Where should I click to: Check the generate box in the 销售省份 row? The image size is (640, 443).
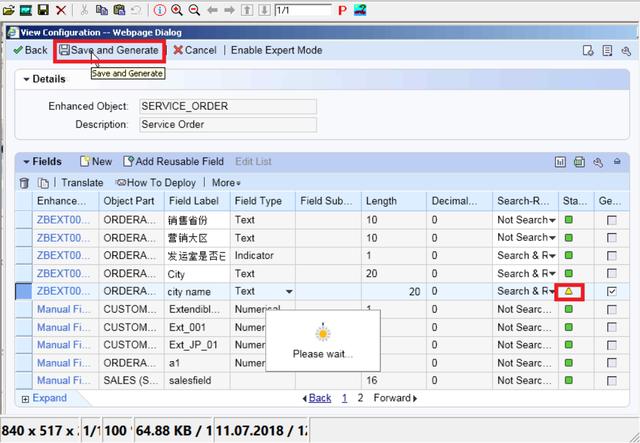[611, 220]
